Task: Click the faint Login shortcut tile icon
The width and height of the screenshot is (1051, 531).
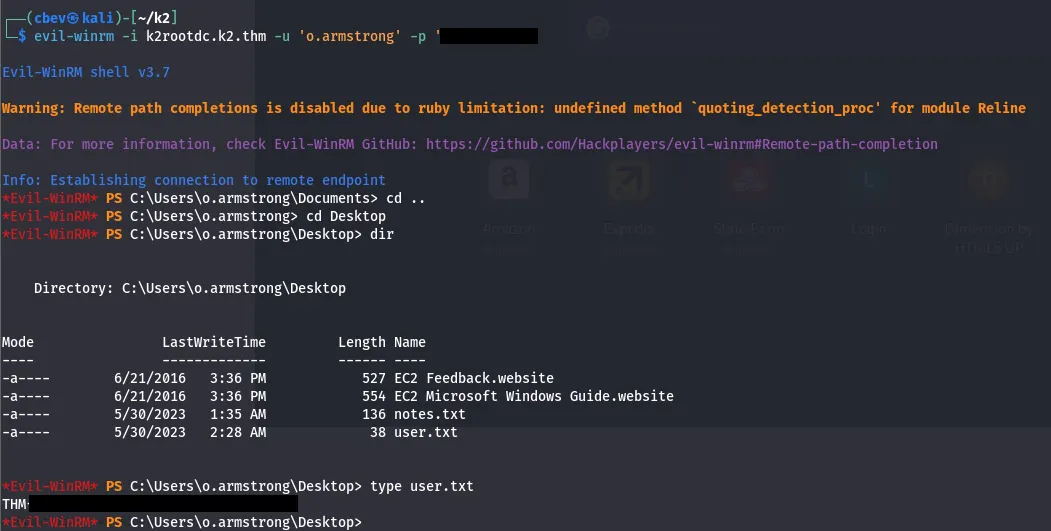Action: tap(868, 181)
